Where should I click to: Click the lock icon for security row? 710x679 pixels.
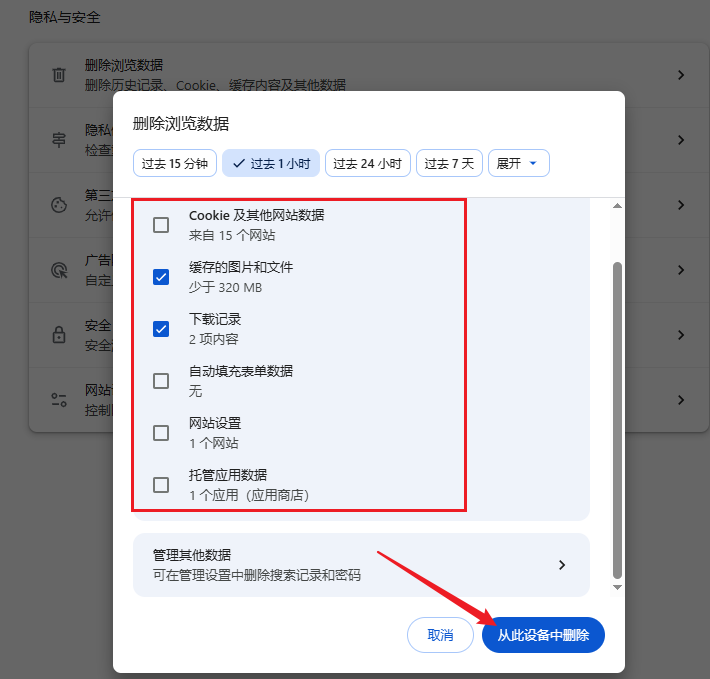[x=59, y=335]
